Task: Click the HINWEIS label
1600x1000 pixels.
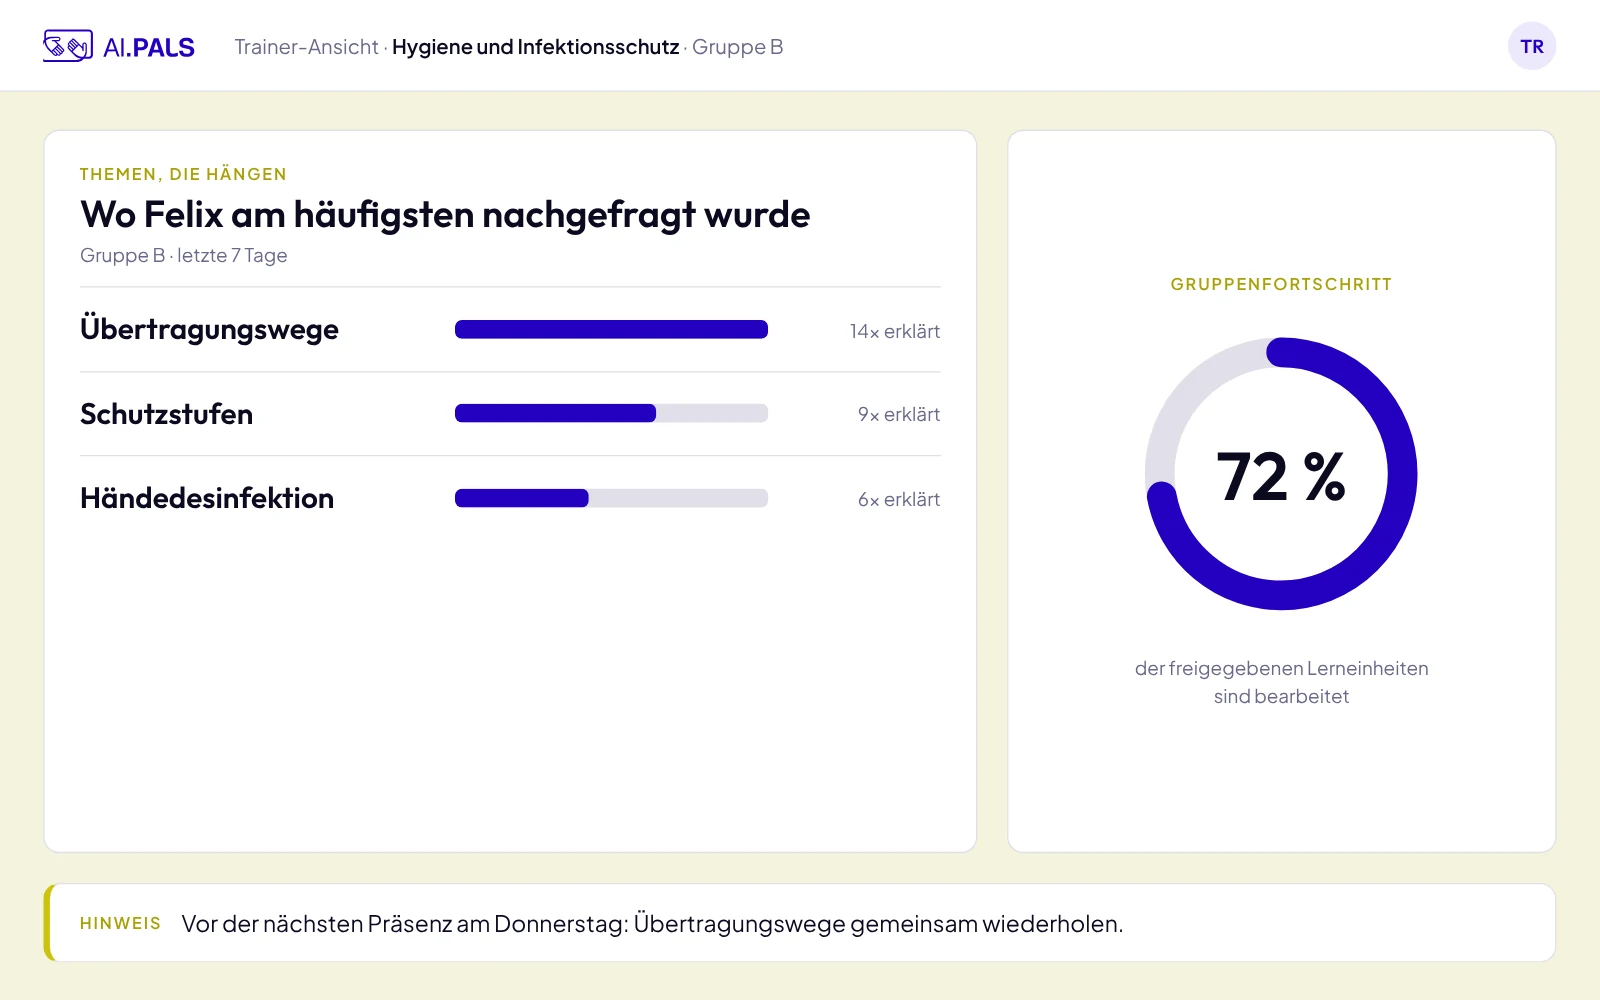Action: tap(120, 923)
